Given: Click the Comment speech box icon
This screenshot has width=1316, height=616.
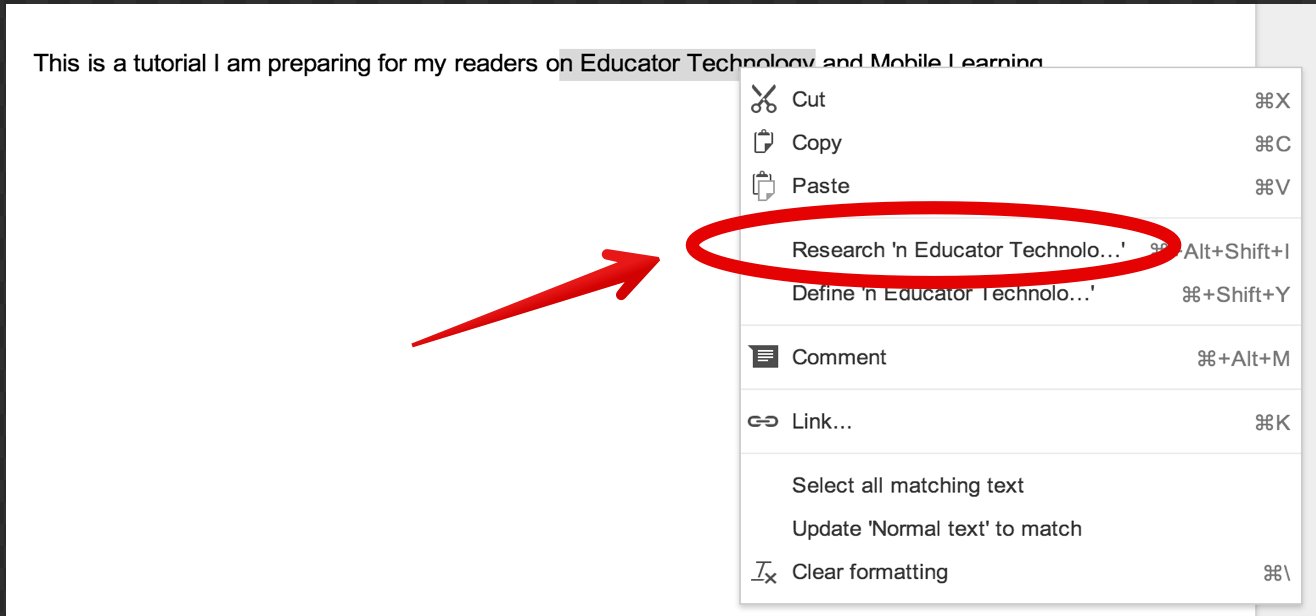Looking at the screenshot, I should click(763, 357).
